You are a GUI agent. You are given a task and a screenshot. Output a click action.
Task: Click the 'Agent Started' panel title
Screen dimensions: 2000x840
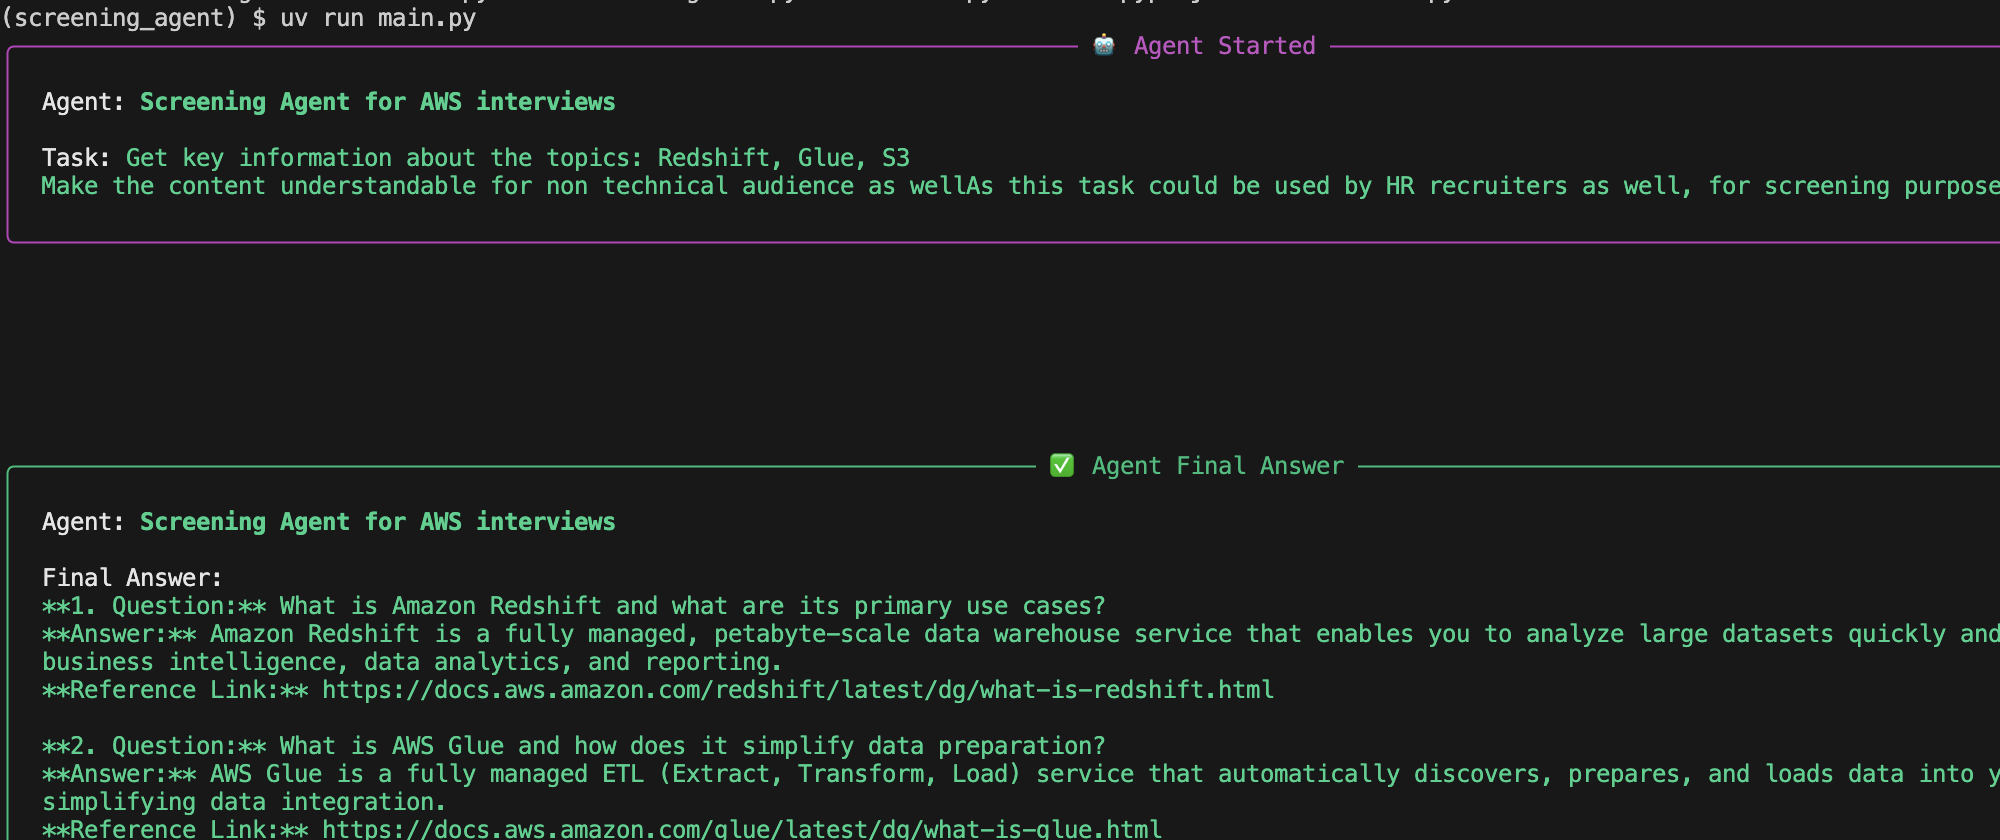(x=1225, y=46)
